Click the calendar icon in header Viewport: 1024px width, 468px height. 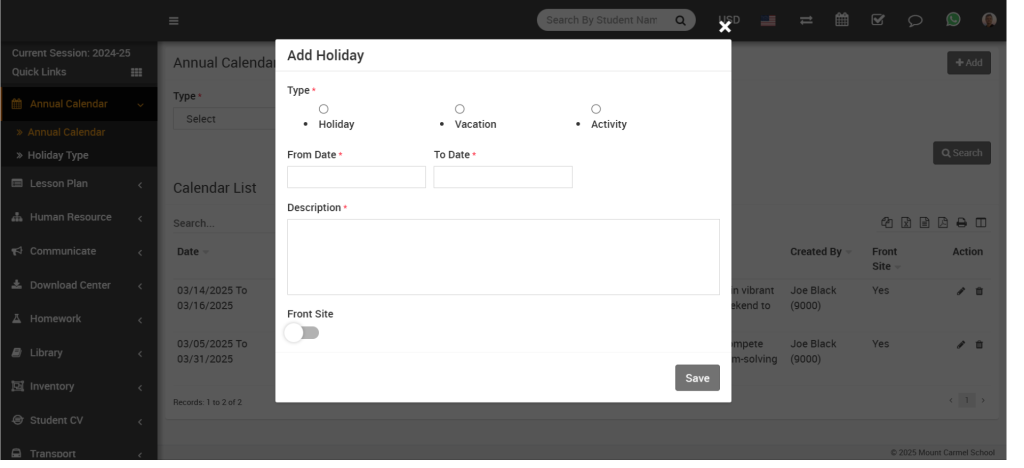842,19
